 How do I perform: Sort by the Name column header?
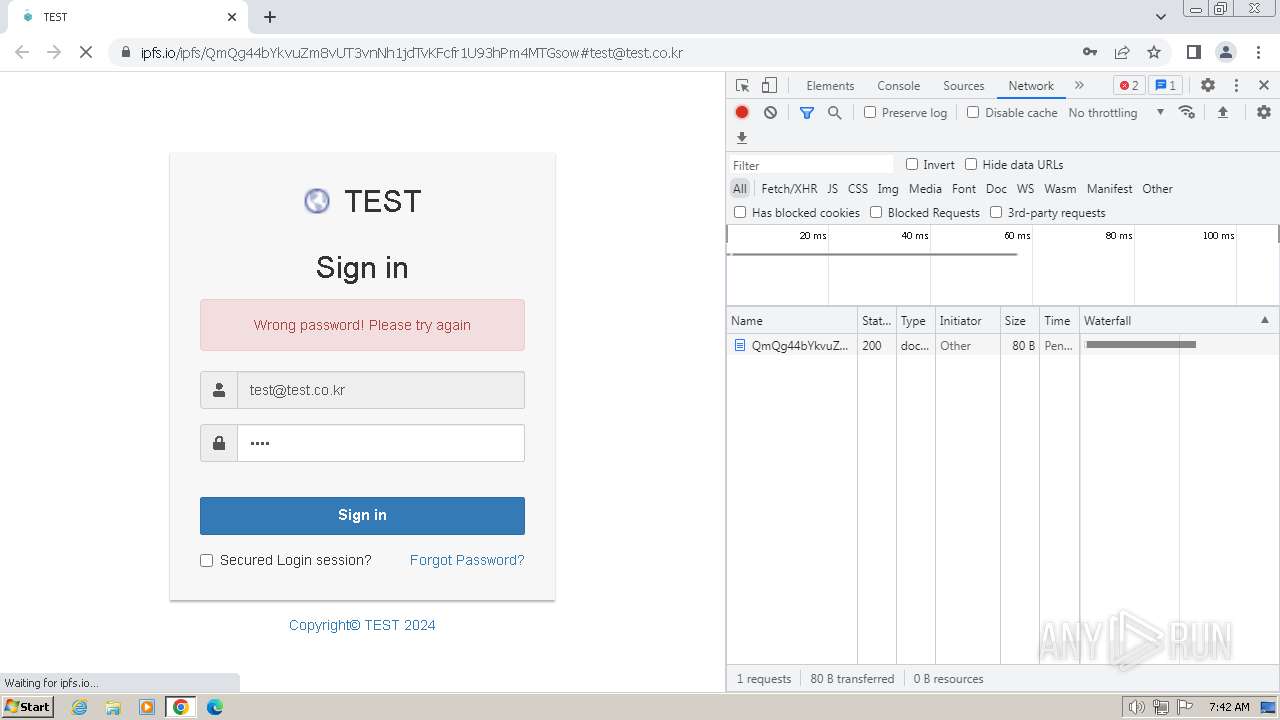[791, 320]
